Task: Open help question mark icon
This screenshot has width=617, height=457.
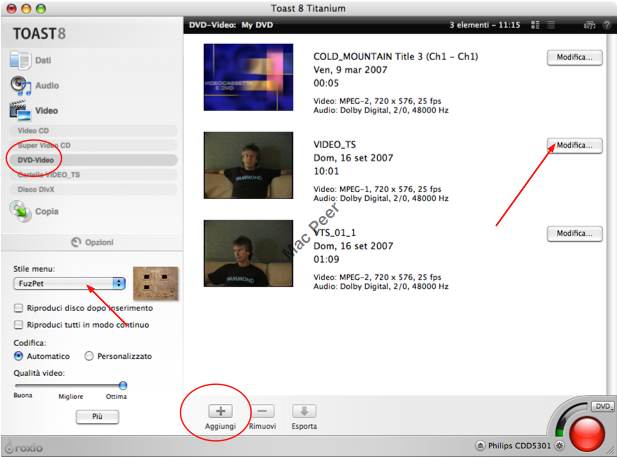Action: [x=607, y=25]
